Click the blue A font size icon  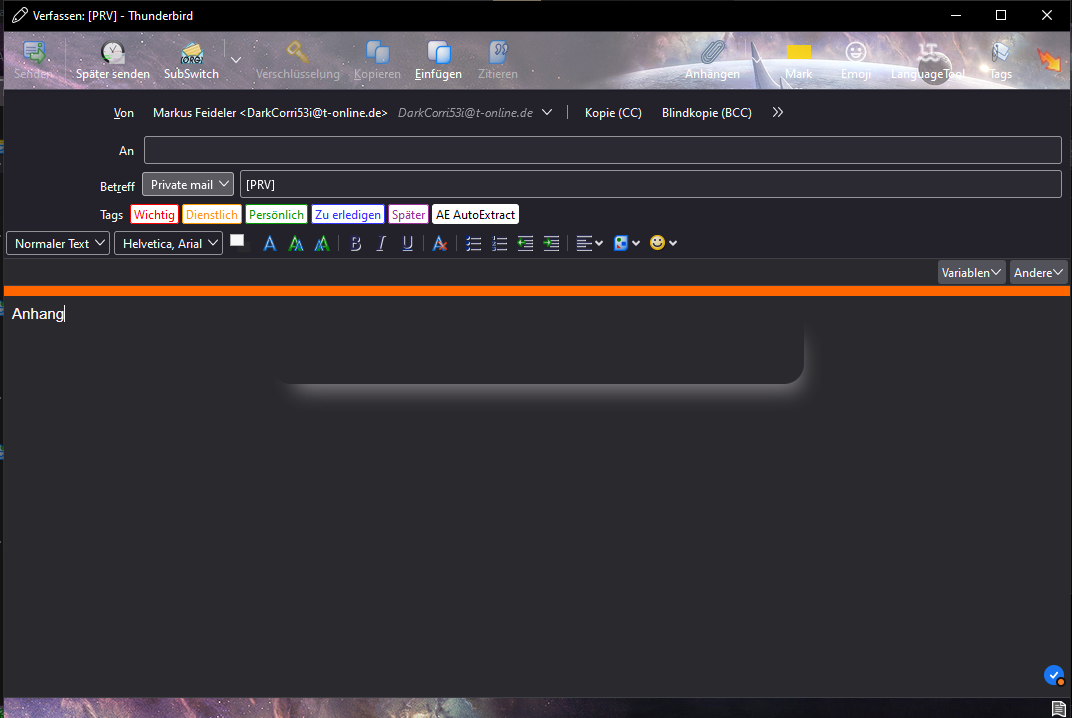pos(269,243)
